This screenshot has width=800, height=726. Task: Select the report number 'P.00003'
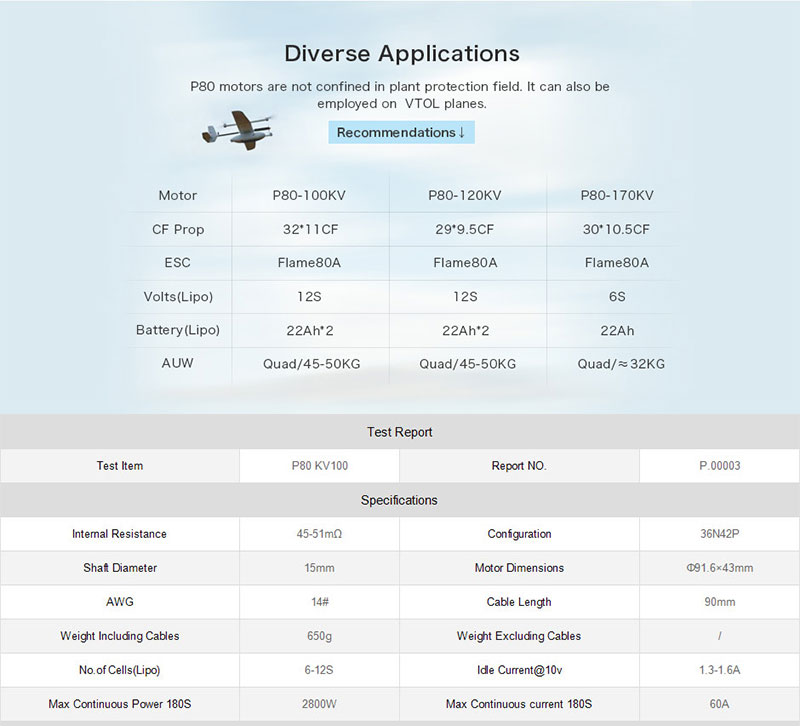(719, 466)
